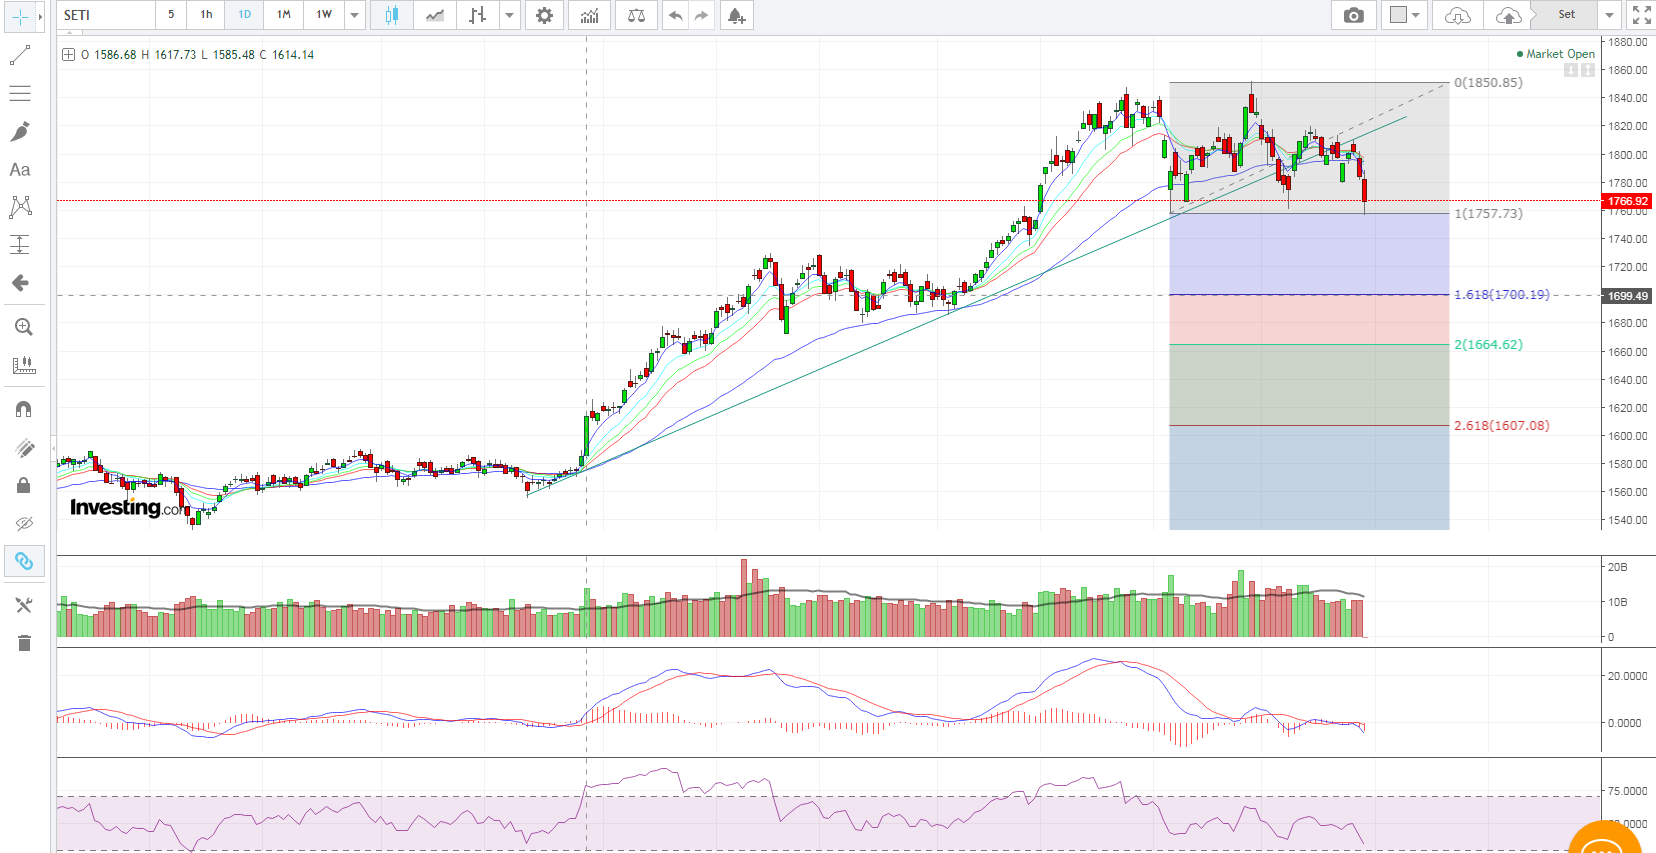Select the 5 minute interval

click(x=171, y=15)
